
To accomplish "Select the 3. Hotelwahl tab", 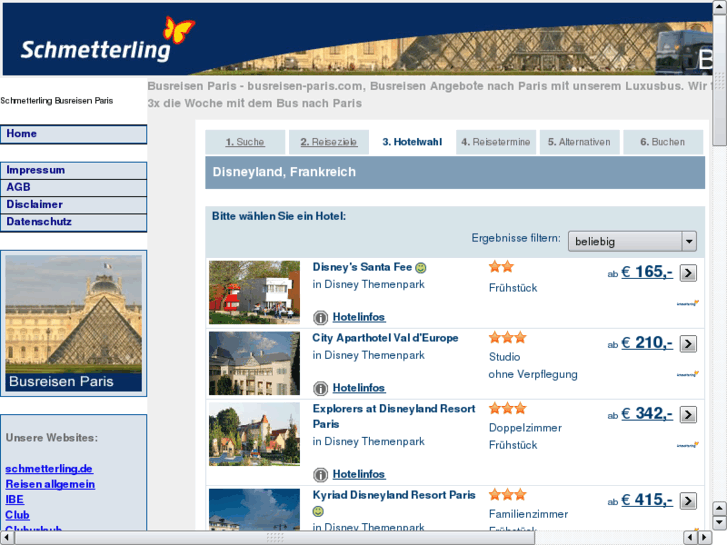I will [x=412, y=142].
